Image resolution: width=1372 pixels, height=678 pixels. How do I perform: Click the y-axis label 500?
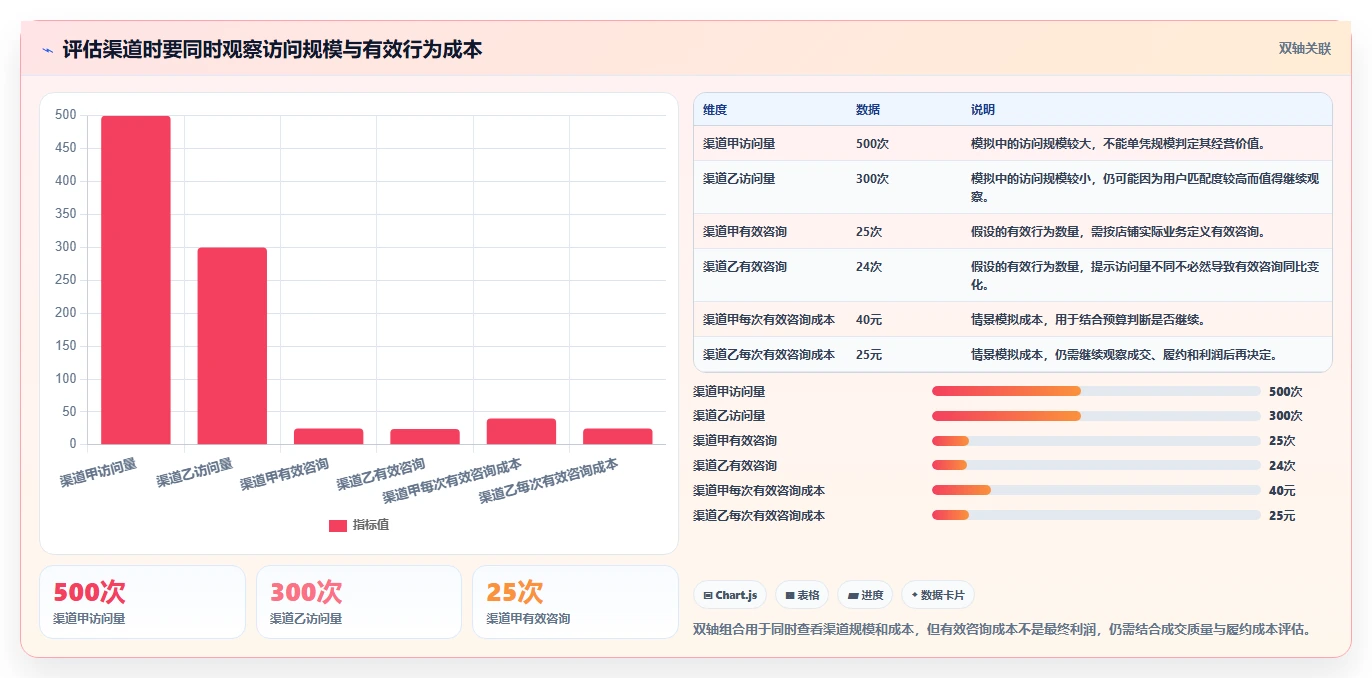click(65, 115)
